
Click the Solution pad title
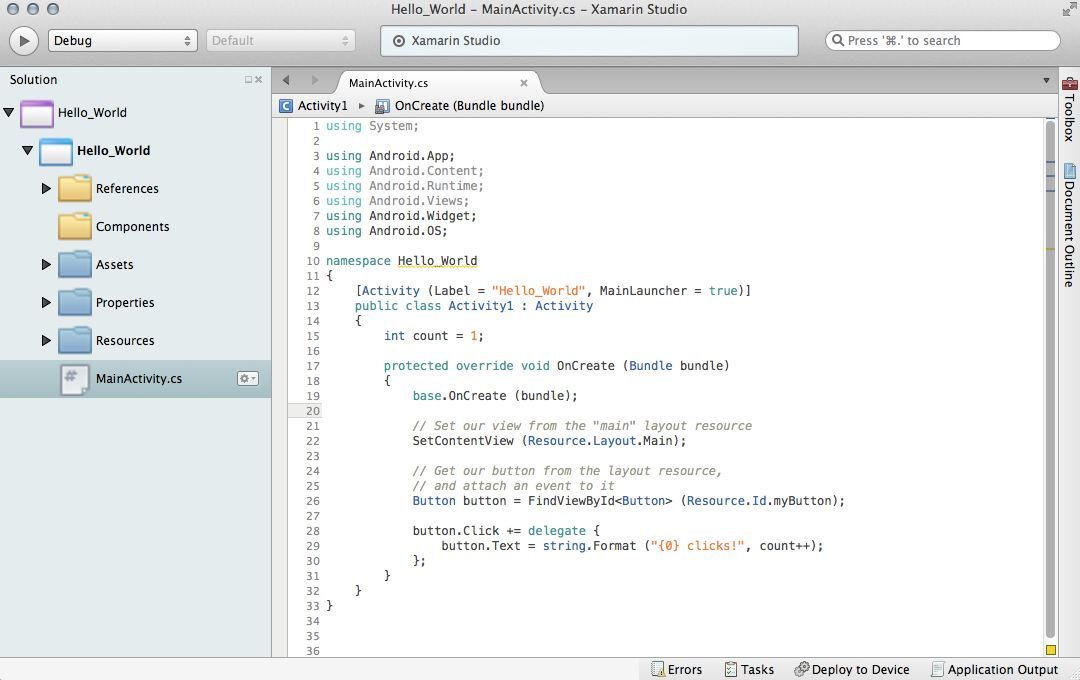(x=34, y=80)
